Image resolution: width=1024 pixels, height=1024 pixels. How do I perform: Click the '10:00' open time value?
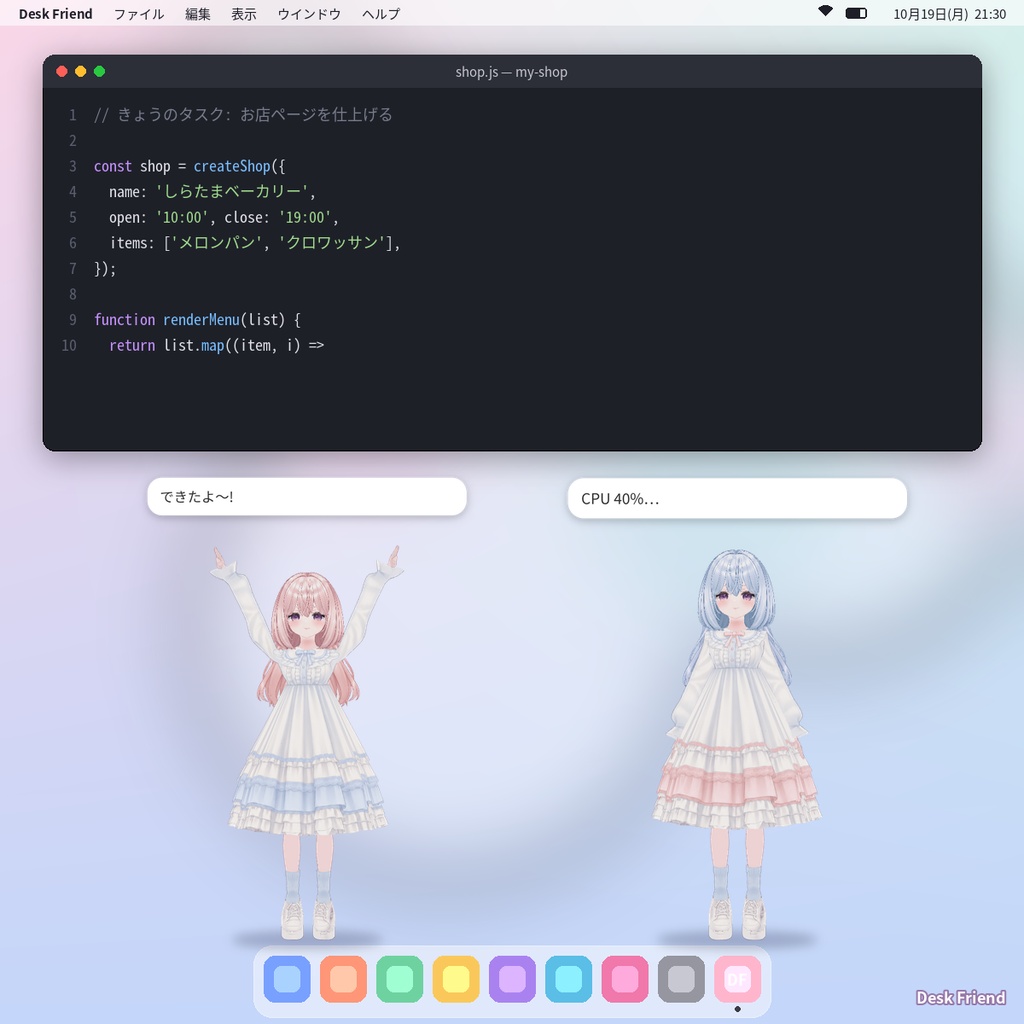[182, 217]
